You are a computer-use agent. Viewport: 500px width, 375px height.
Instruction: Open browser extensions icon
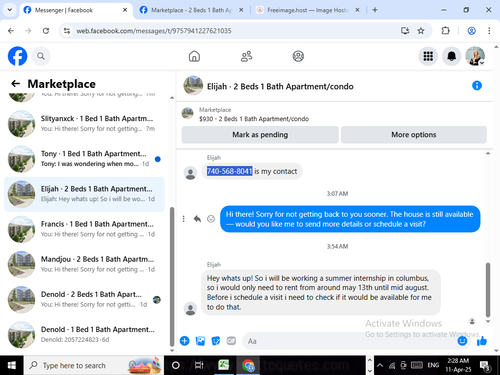point(445,31)
